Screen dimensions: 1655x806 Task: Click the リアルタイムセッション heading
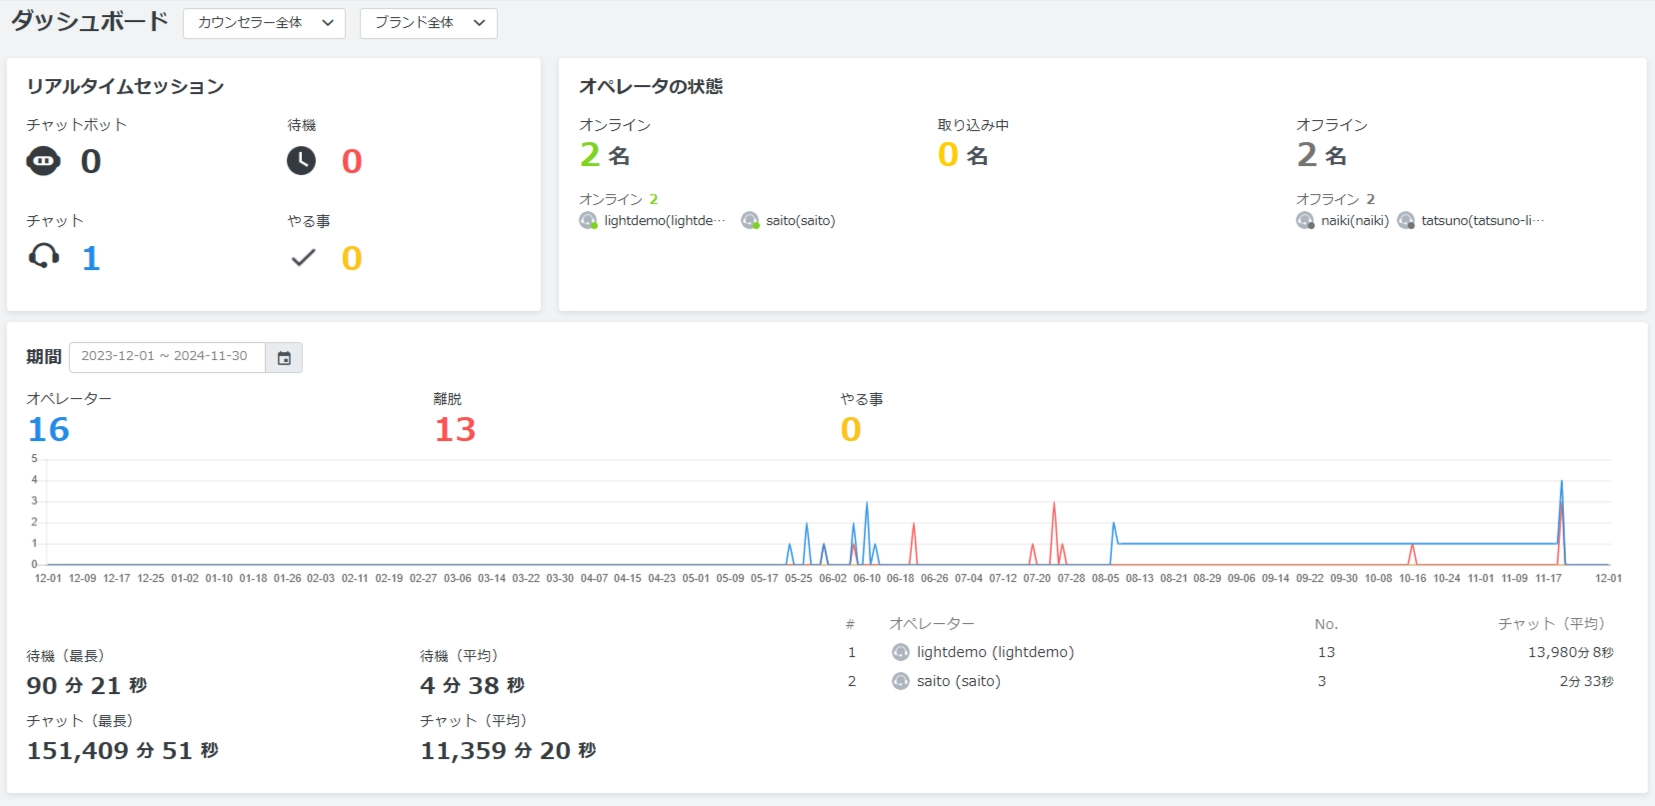125,87
